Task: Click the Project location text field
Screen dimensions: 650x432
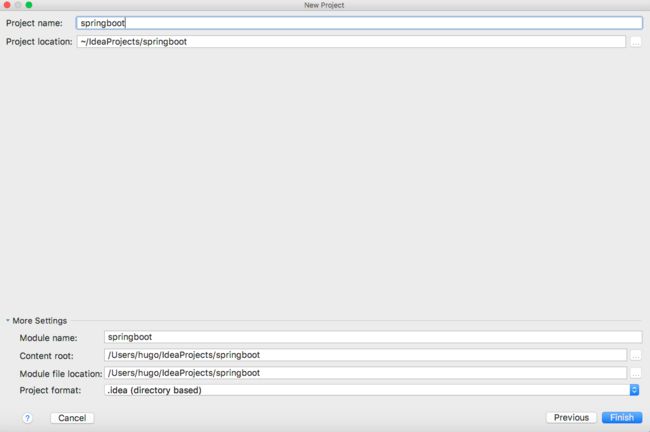Action: pos(351,41)
